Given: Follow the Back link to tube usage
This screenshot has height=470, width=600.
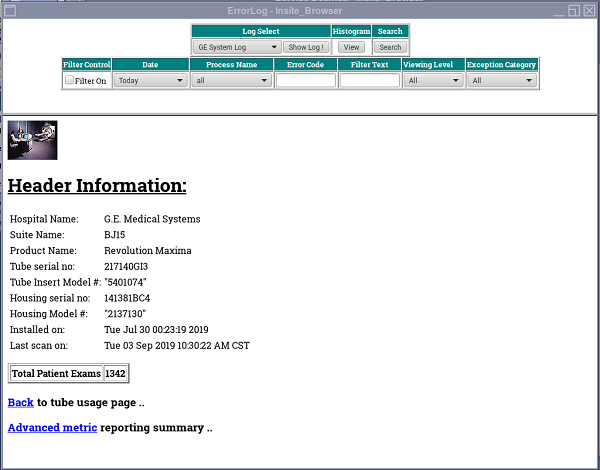Looking at the screenshot, I should tap(20, 402).
